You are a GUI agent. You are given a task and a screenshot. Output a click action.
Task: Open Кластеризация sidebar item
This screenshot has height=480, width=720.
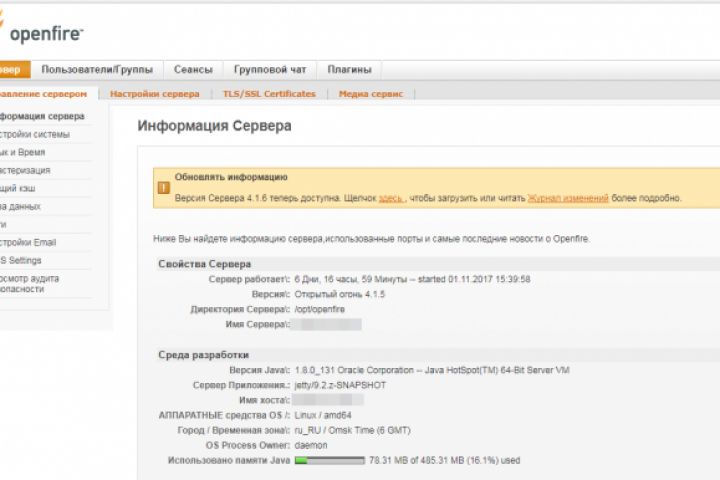click(25, 170)
